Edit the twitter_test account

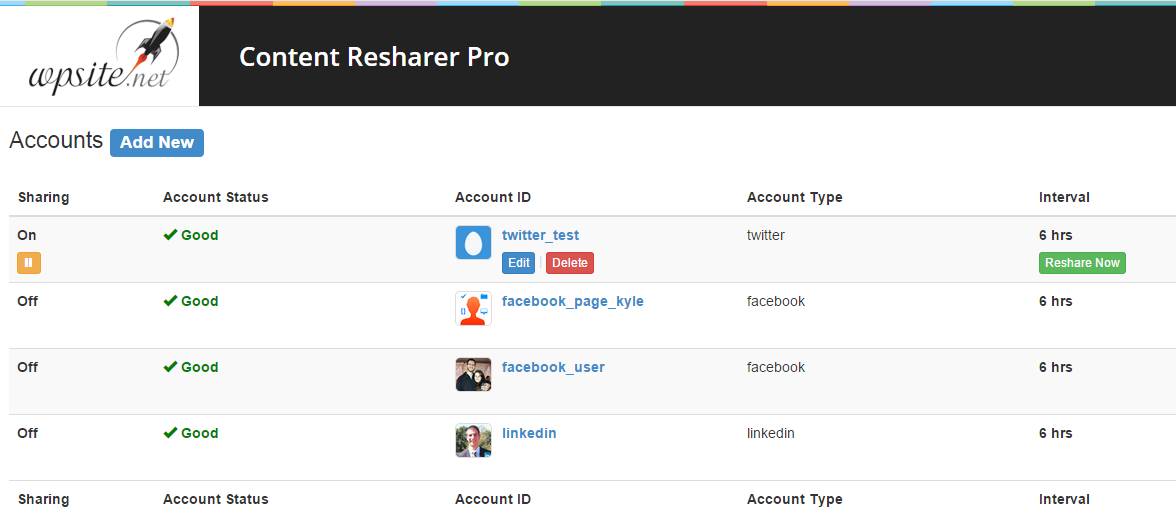pos(518,263)
